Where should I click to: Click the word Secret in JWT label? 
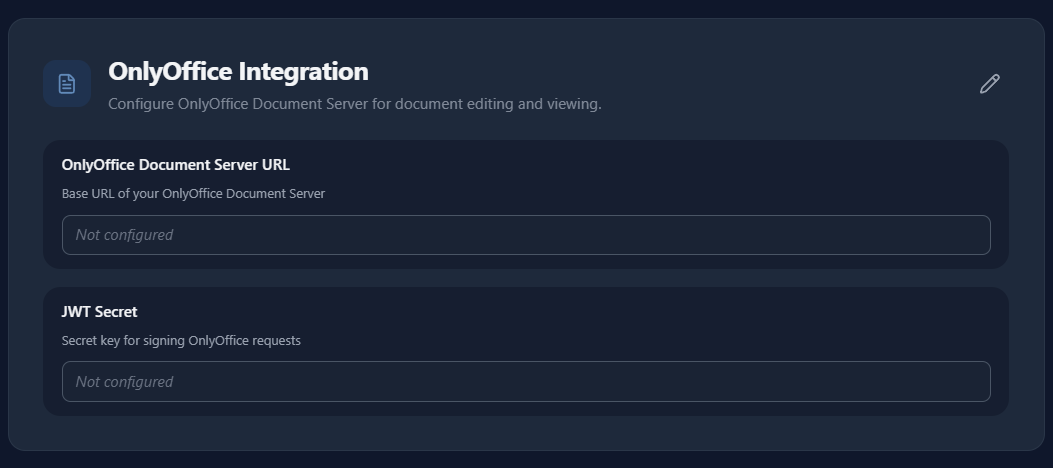coord(116,312)
